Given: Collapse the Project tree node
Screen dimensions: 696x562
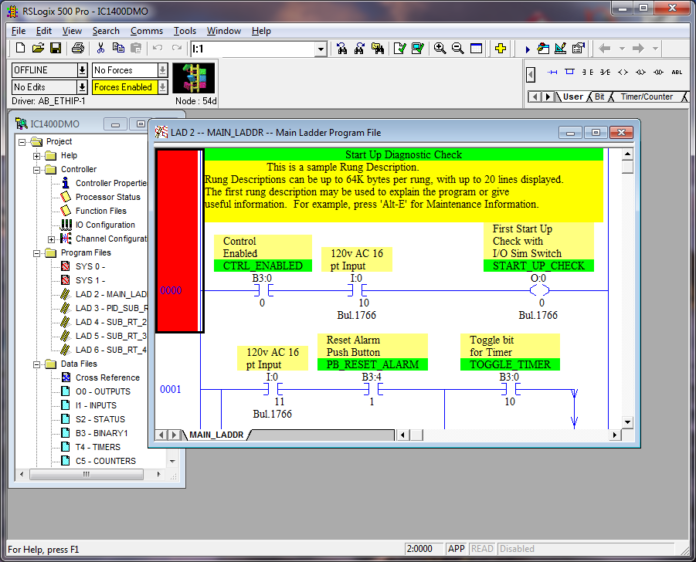Looking at the screenshot, I should 22,142.
